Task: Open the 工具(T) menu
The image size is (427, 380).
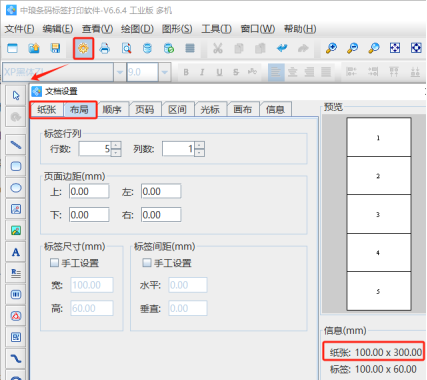Action: (x=216, y=29)
